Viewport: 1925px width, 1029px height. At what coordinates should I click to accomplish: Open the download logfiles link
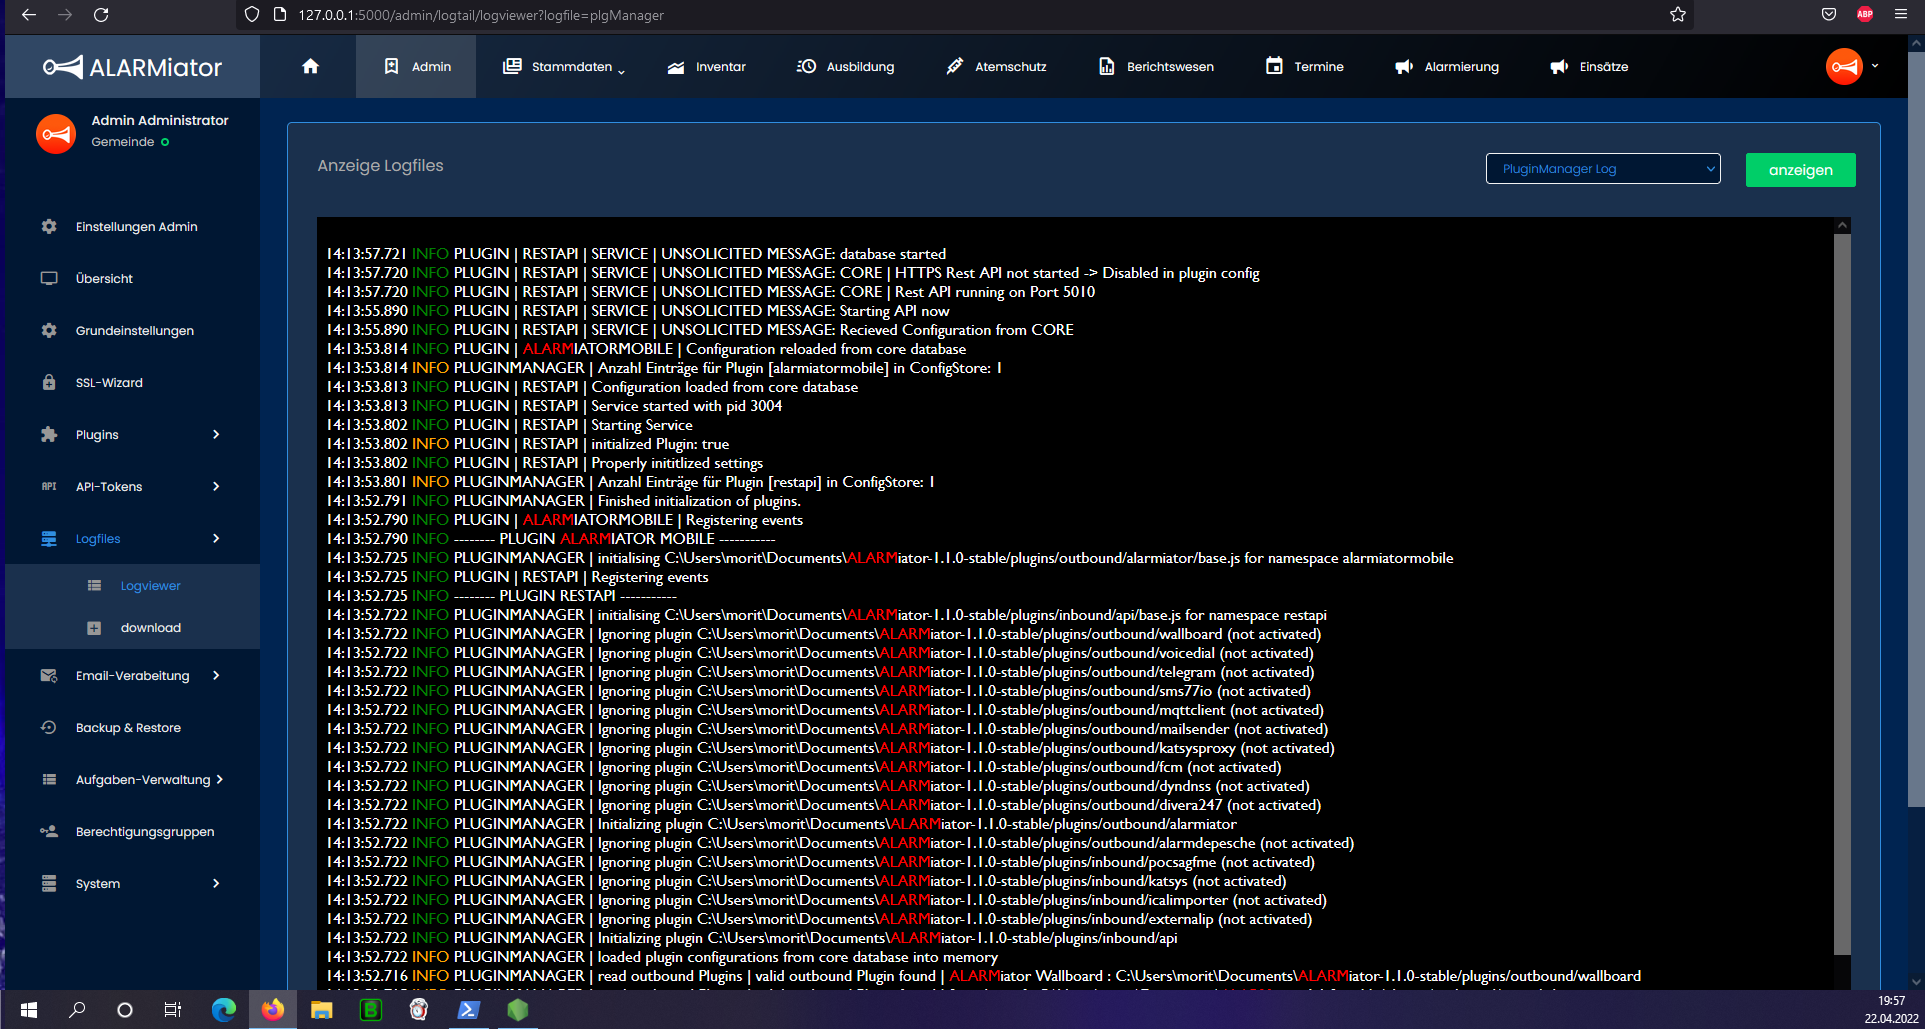click(x=150, y=628)
